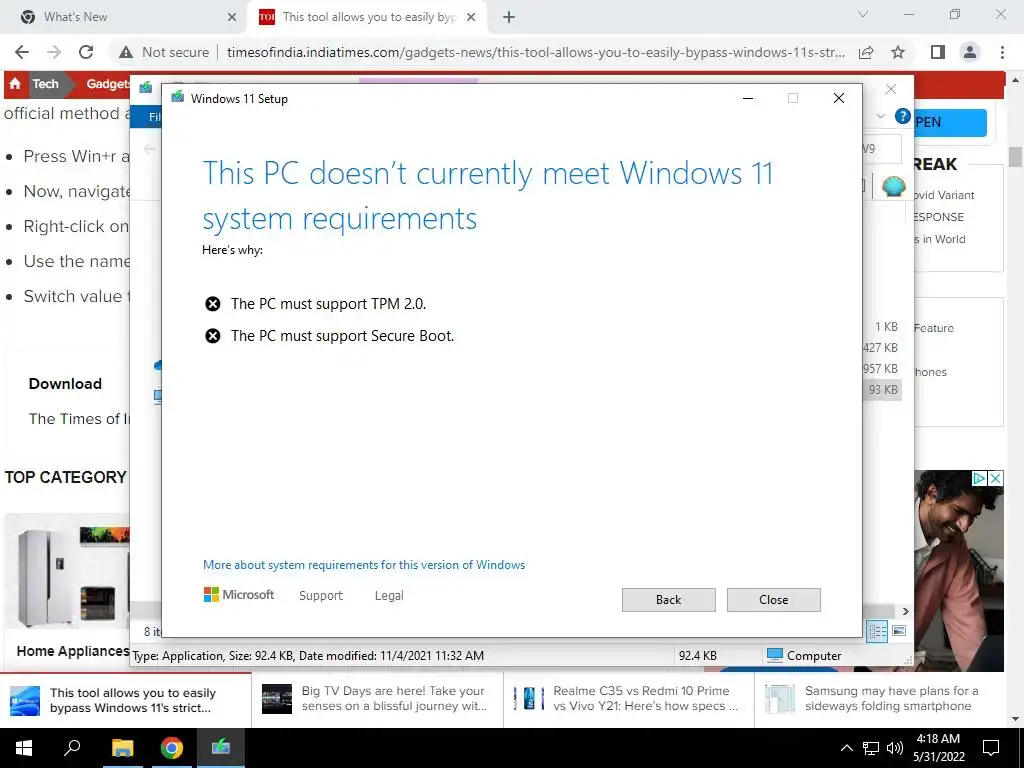Open taskbar search
The height and width of the screenshot is (768, 1024).
(72, 748)
